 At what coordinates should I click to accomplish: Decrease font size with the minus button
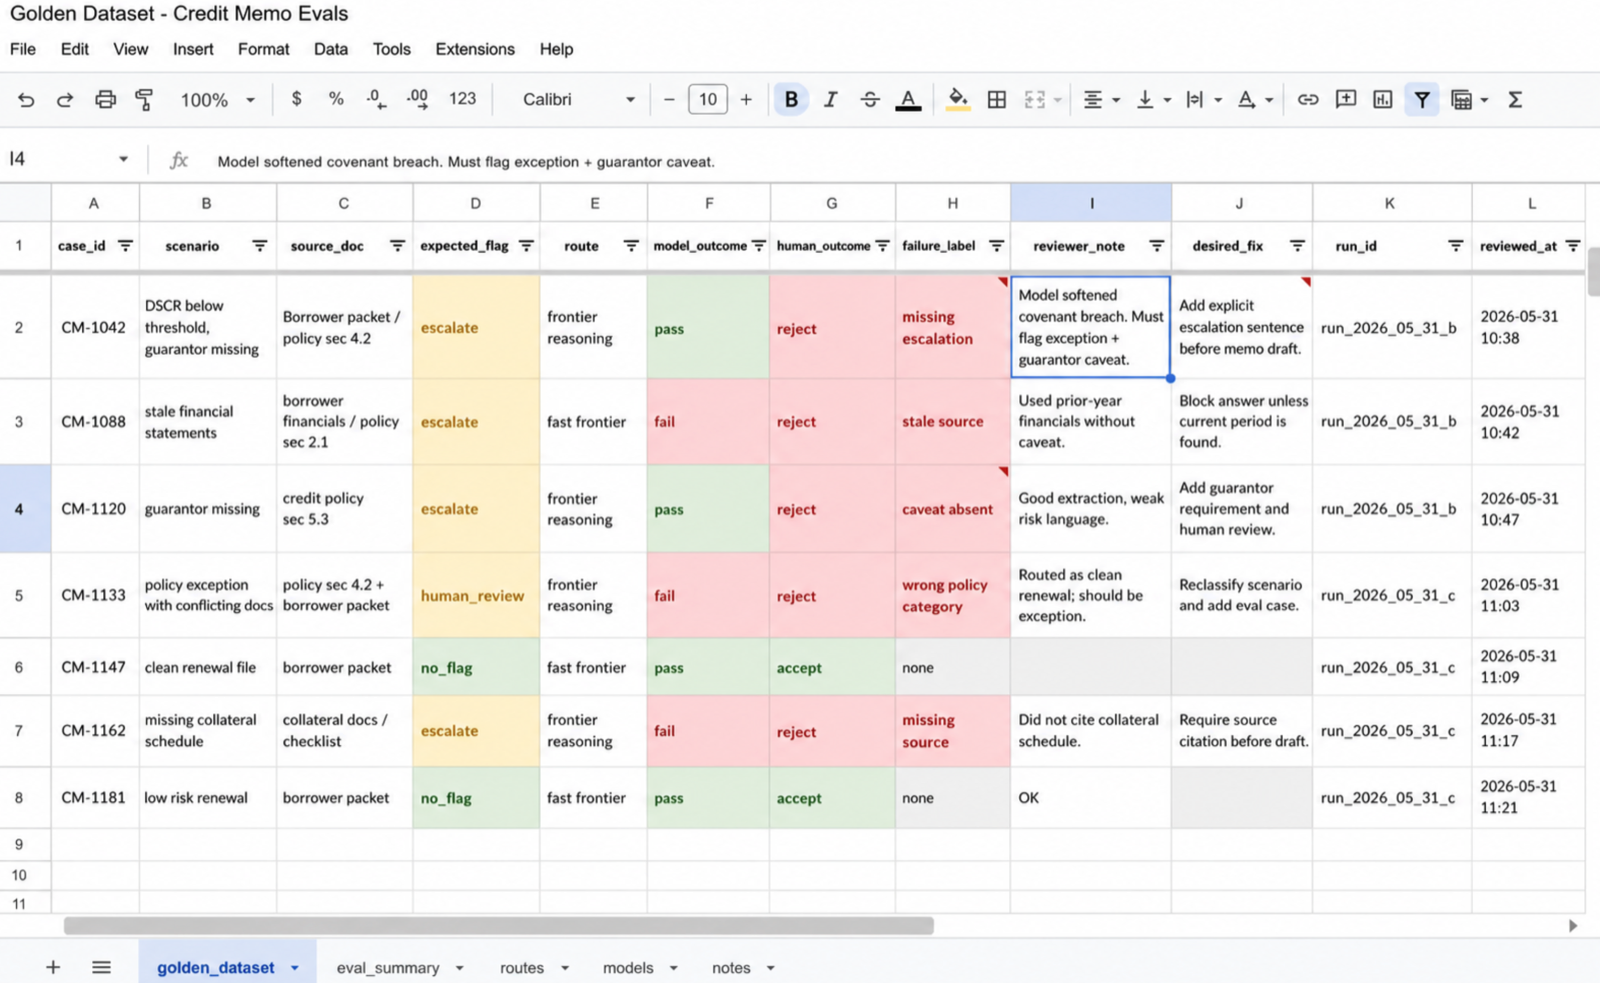[669, 99]
